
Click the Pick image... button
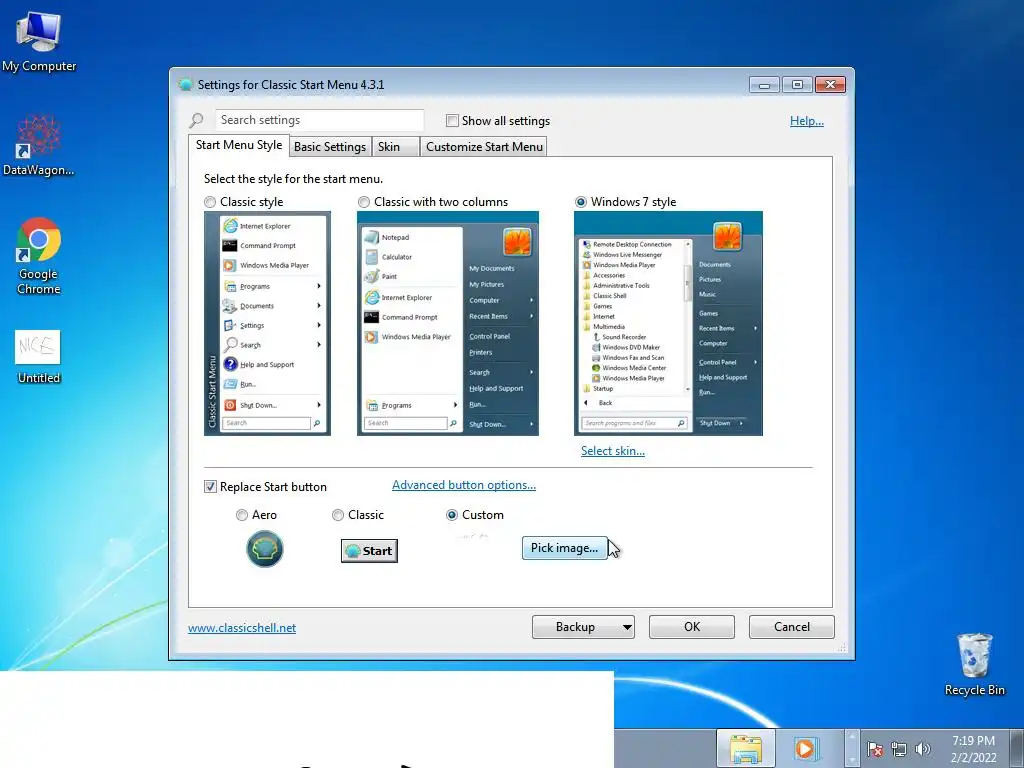(564, 548)
